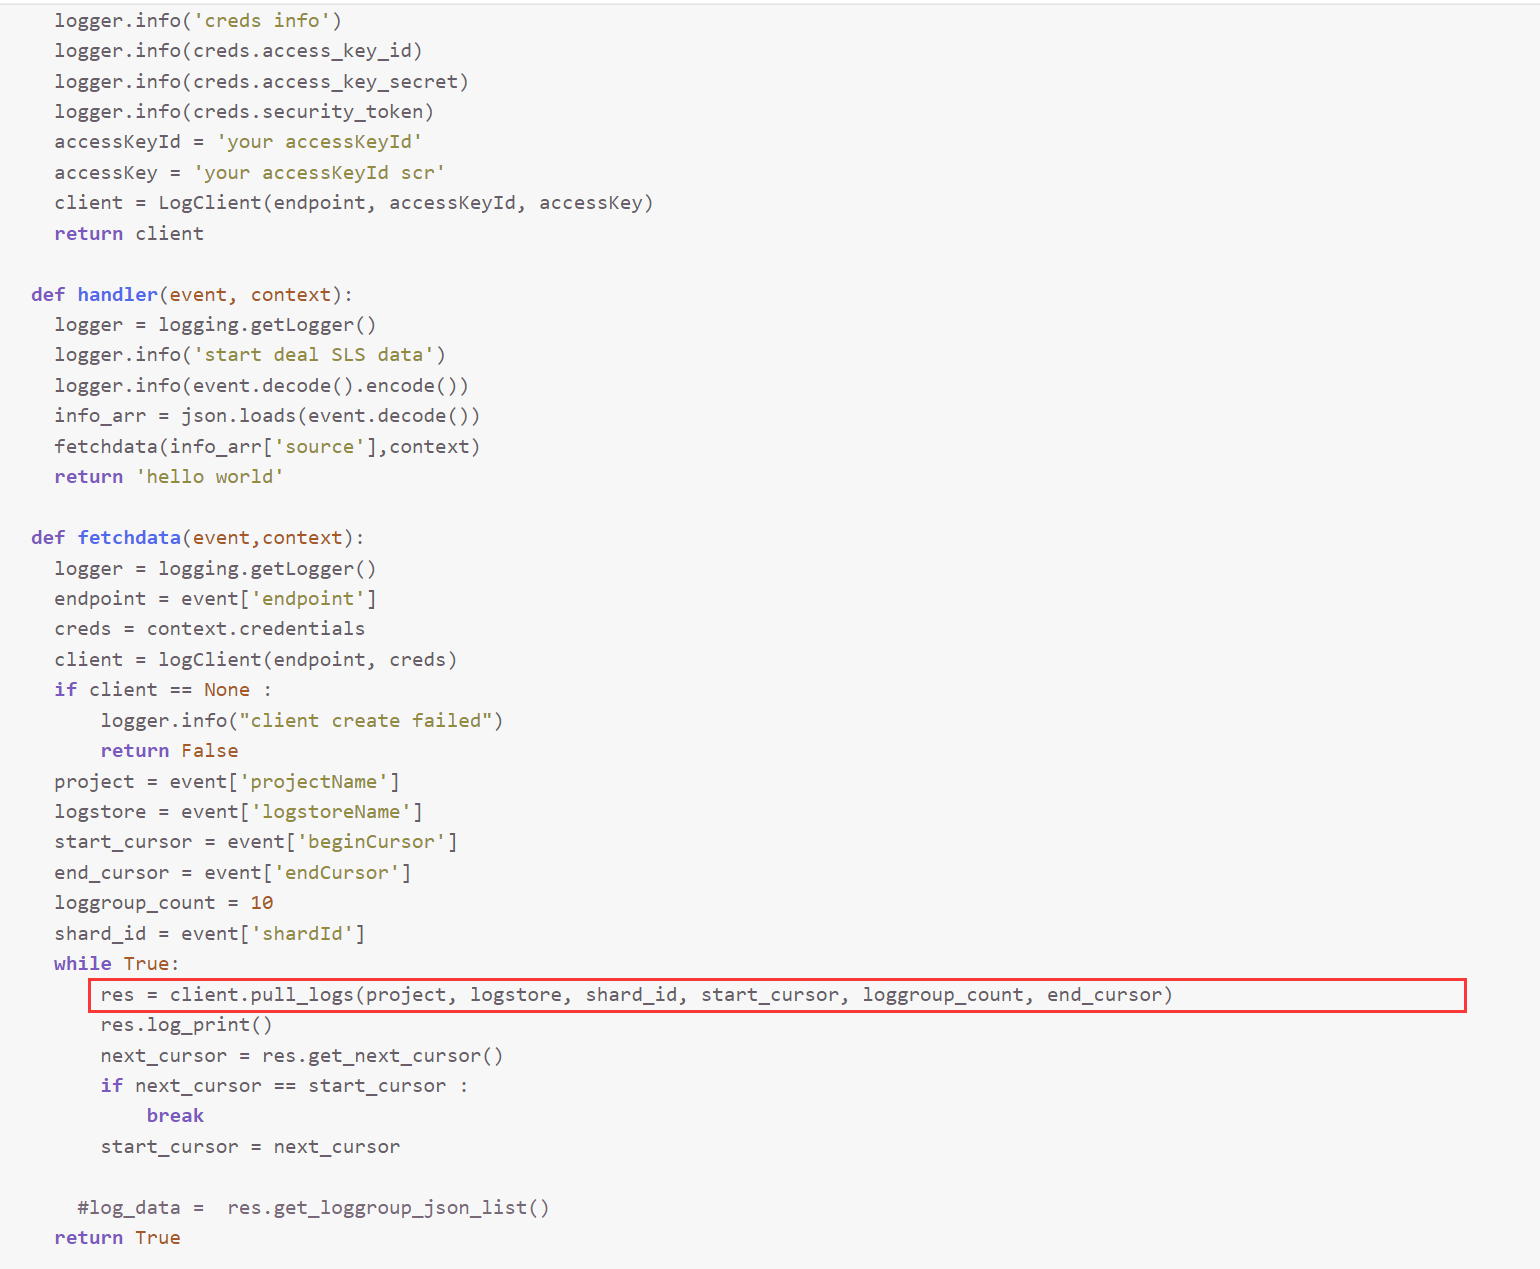Click the 'def handler(event, context):' line
1540x1269 pixels.
192,295
